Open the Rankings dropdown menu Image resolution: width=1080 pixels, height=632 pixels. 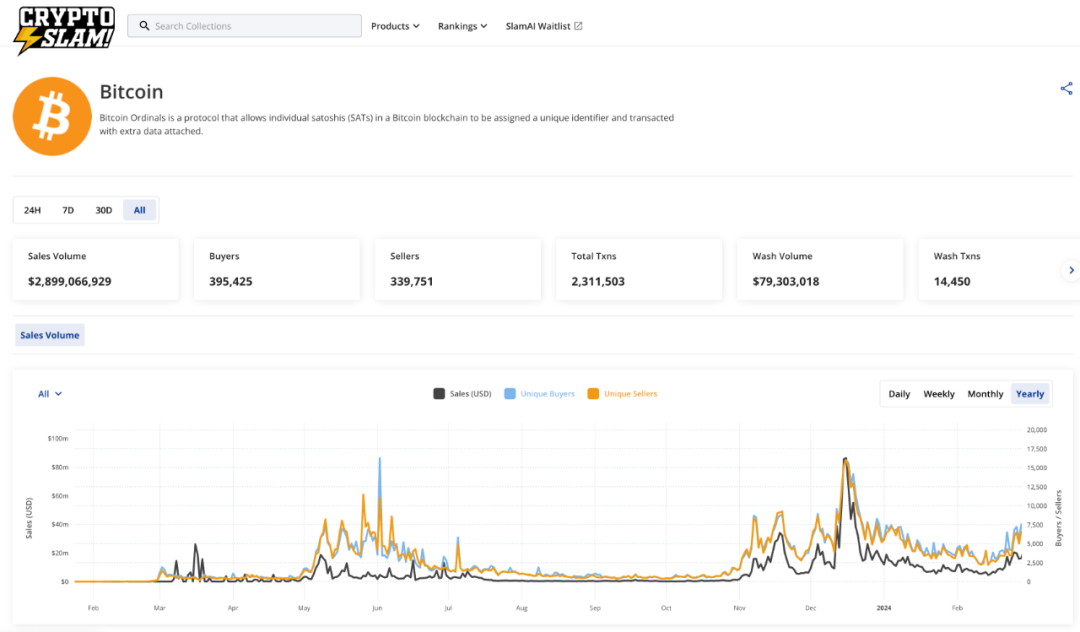(462, 26)
